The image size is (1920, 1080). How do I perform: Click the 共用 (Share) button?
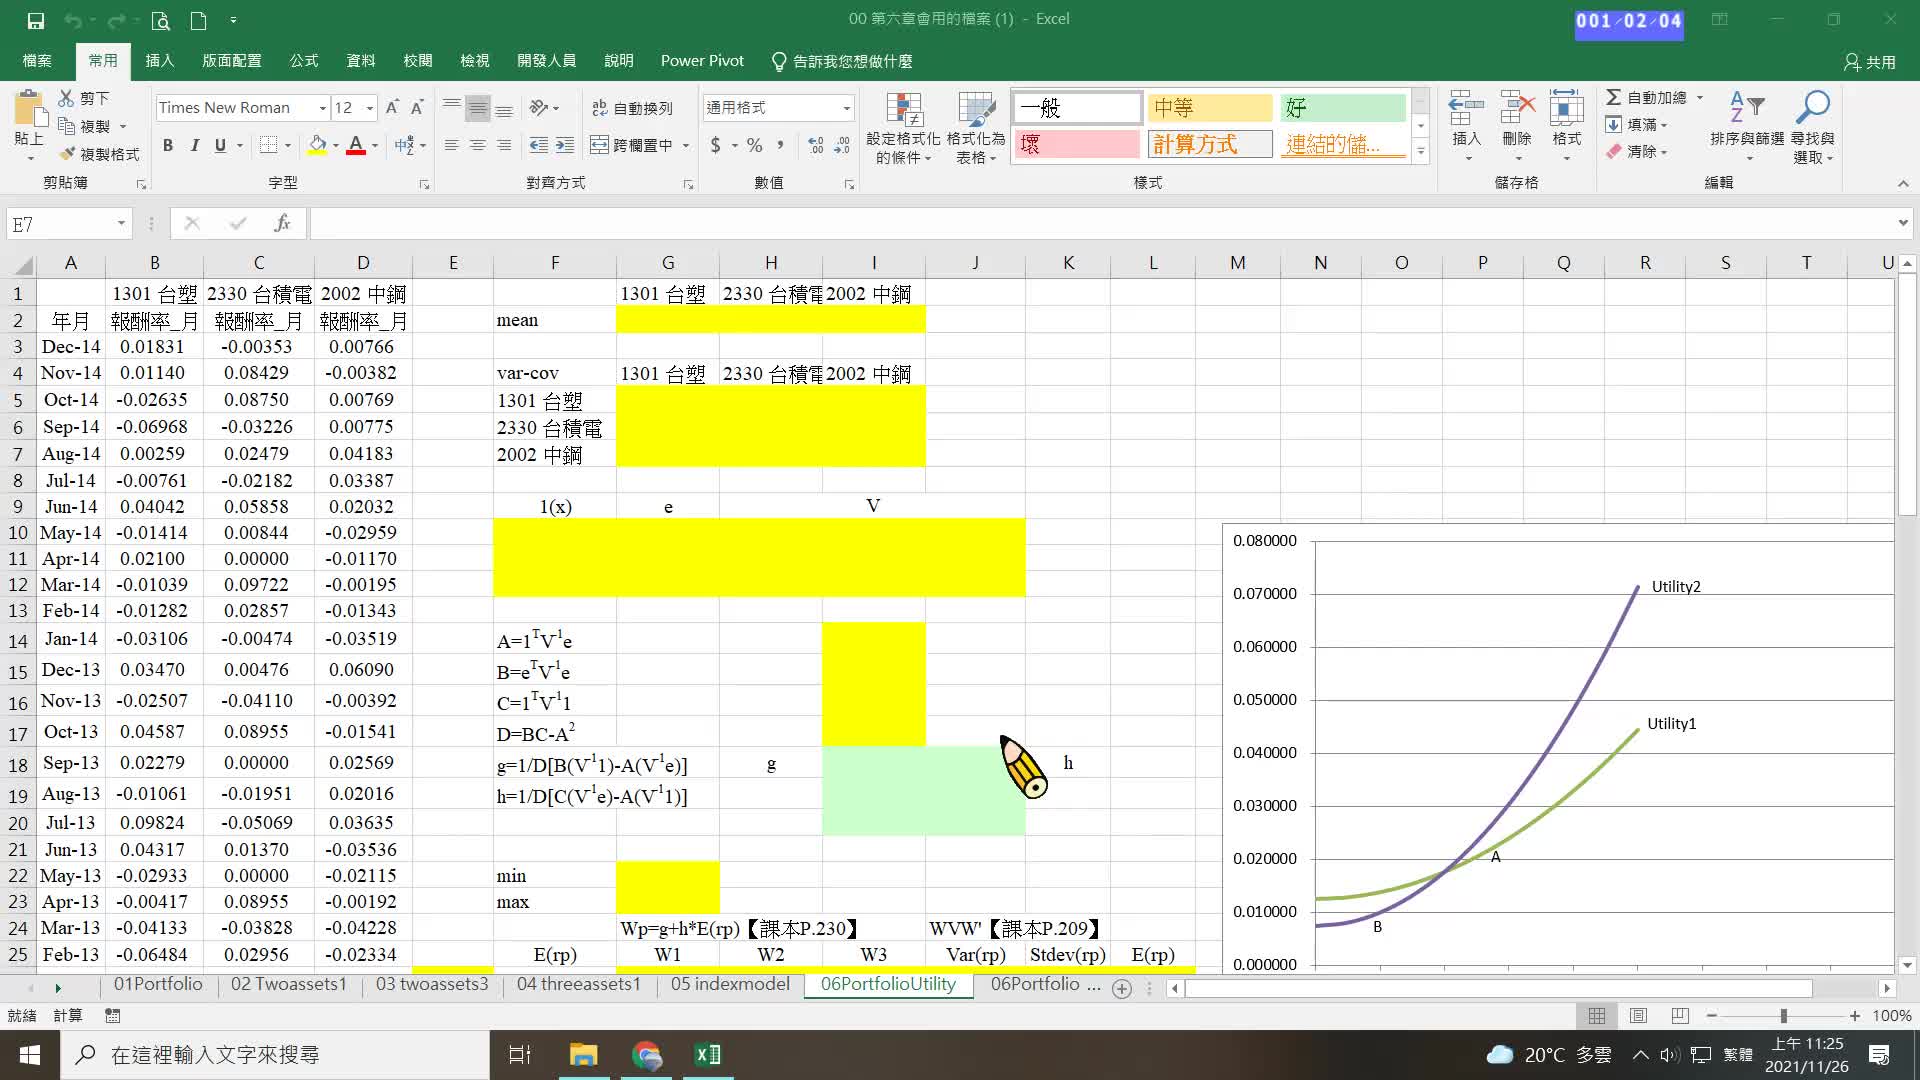point(1870,62)
